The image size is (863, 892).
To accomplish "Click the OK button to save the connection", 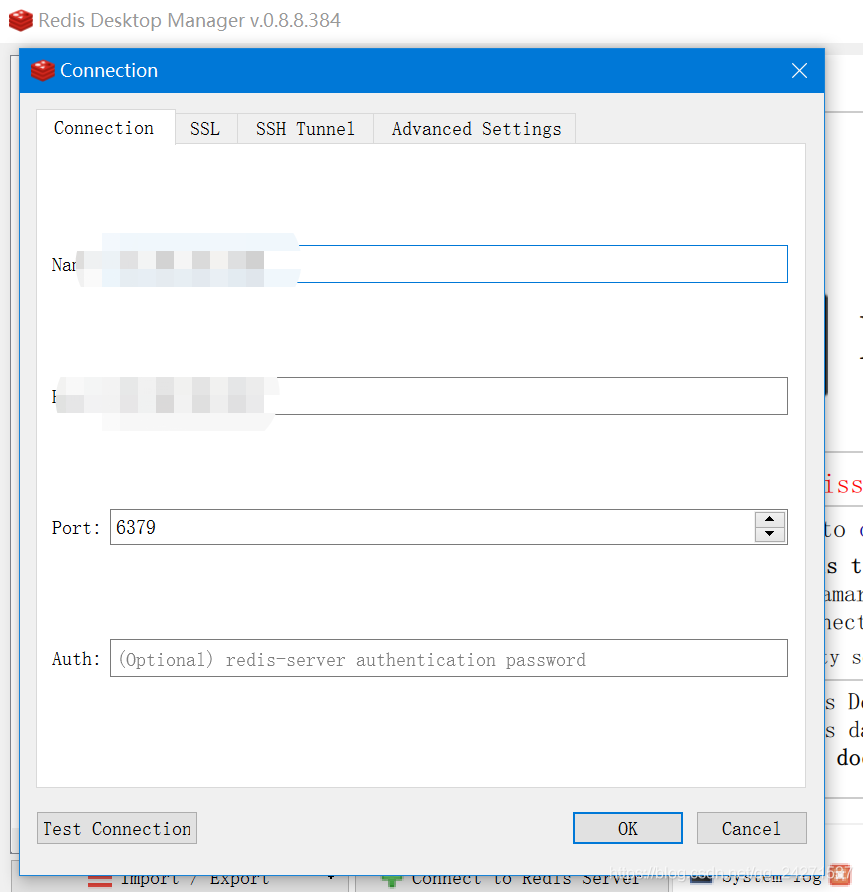I will click(x=627, y=828).
